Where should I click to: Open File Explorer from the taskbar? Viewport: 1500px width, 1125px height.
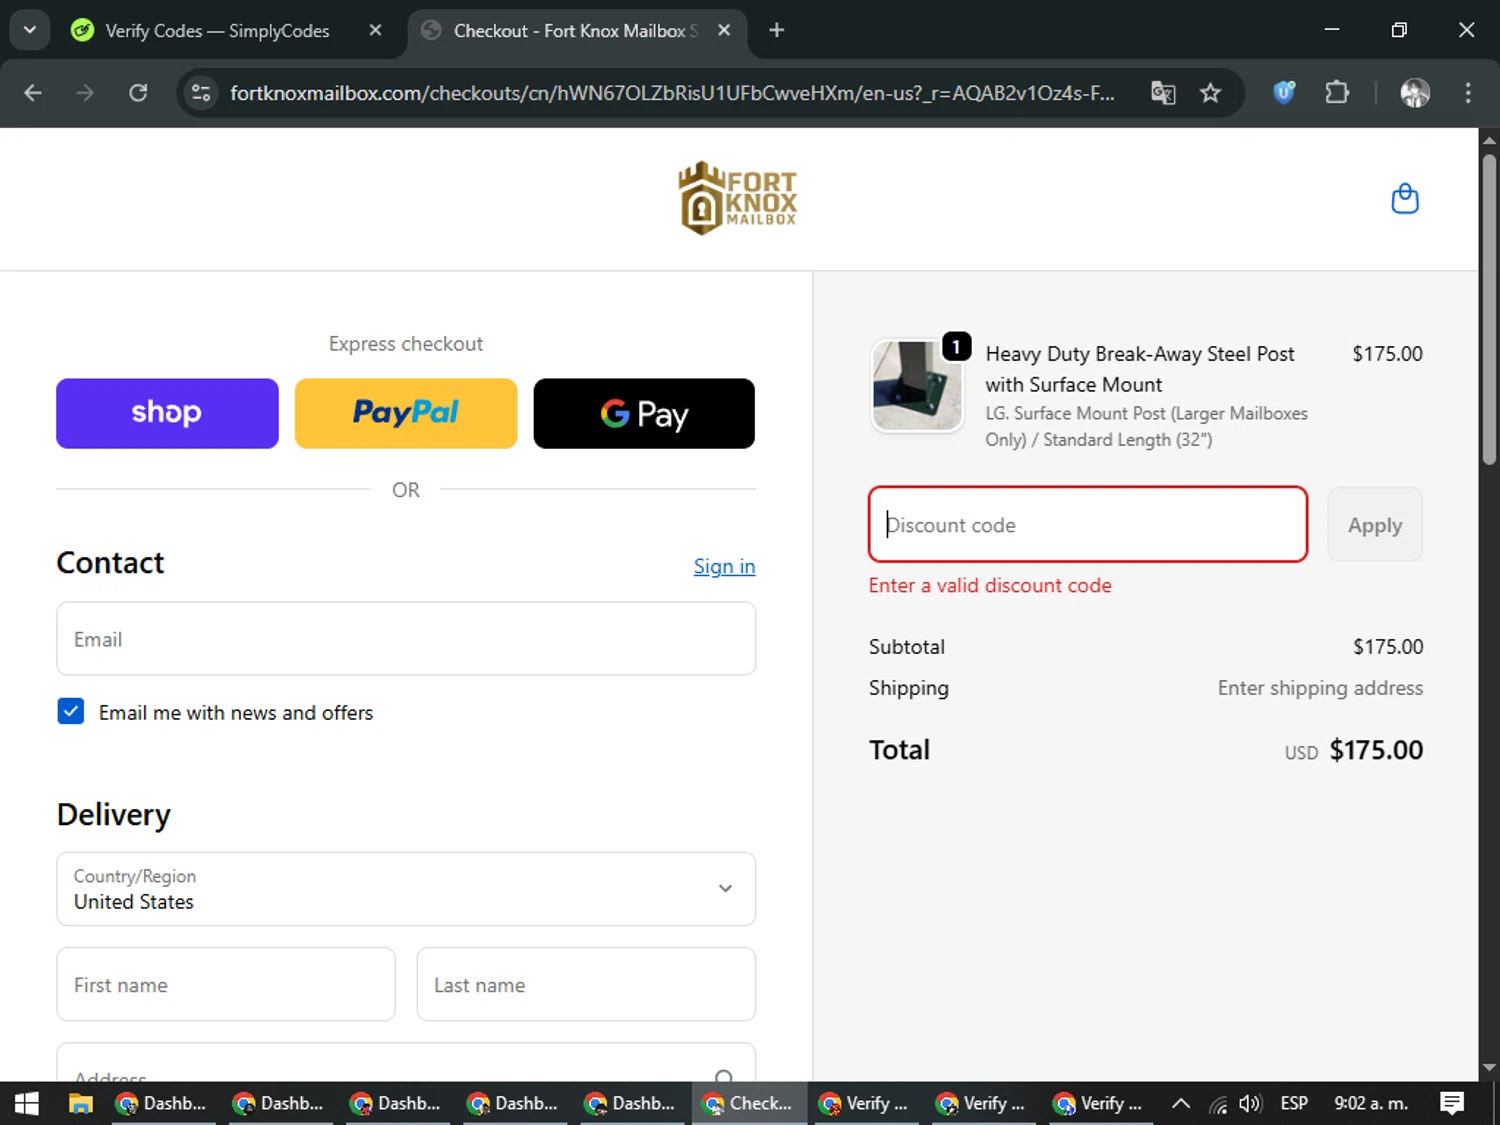pyautogui.click(x=81, y=1103)
